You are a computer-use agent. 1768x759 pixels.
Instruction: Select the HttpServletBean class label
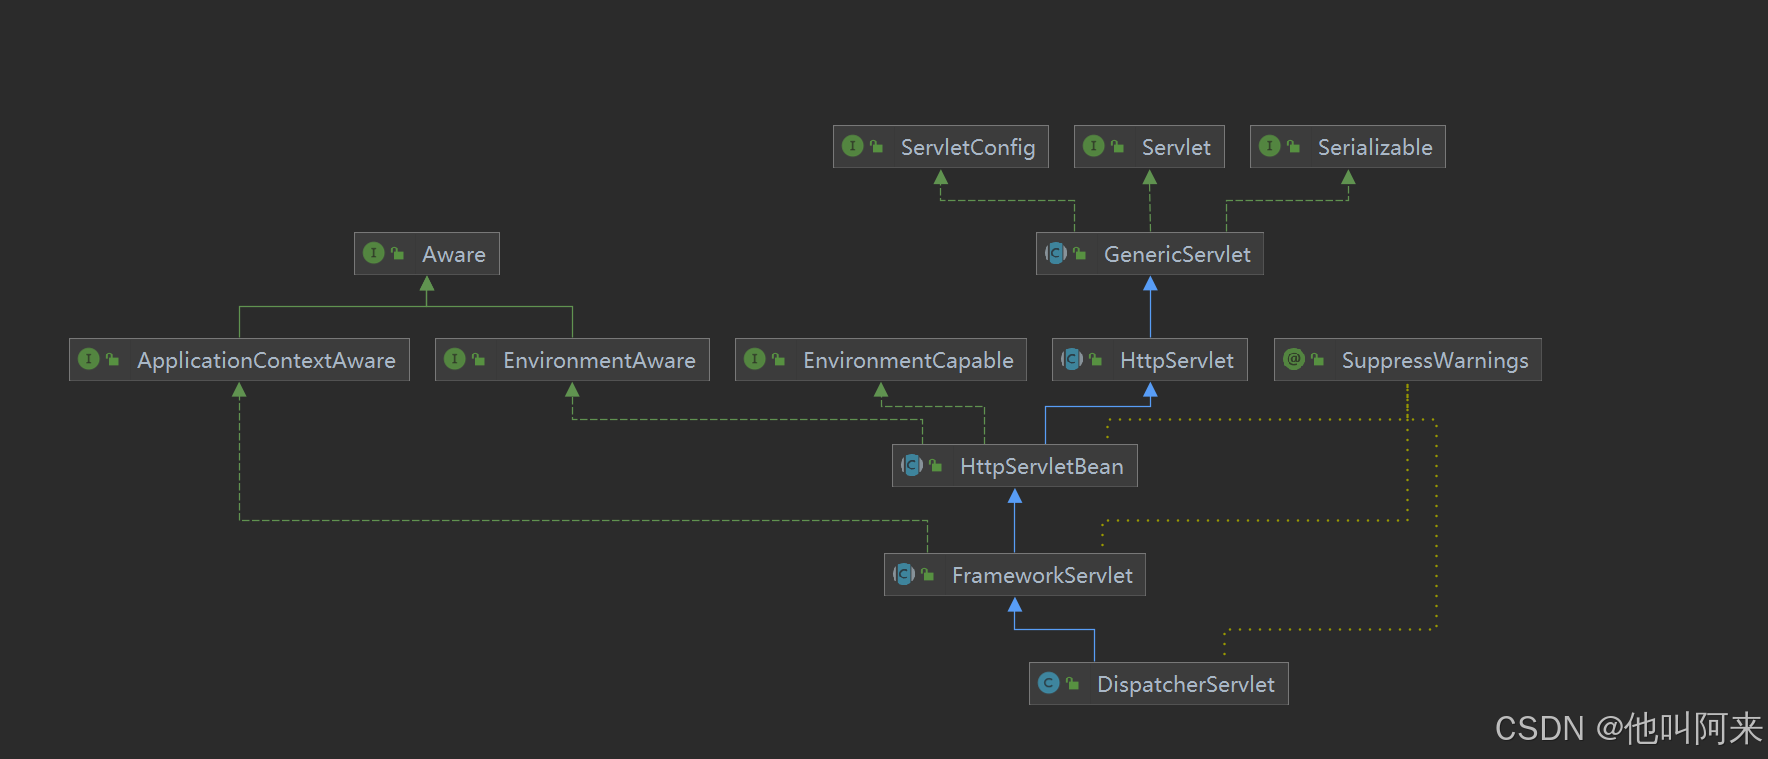pyautogui.click(x=1042, y=466)
